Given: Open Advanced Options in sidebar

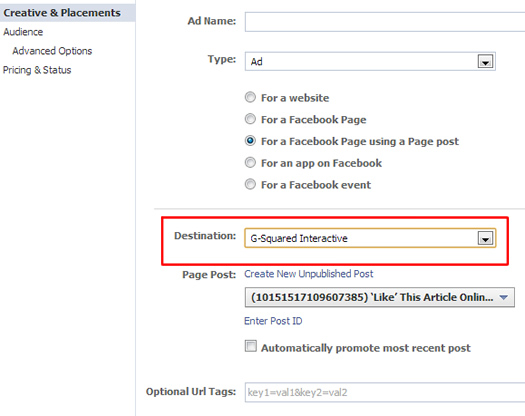Looking at the screenshot, I should (x=52, y=51).
